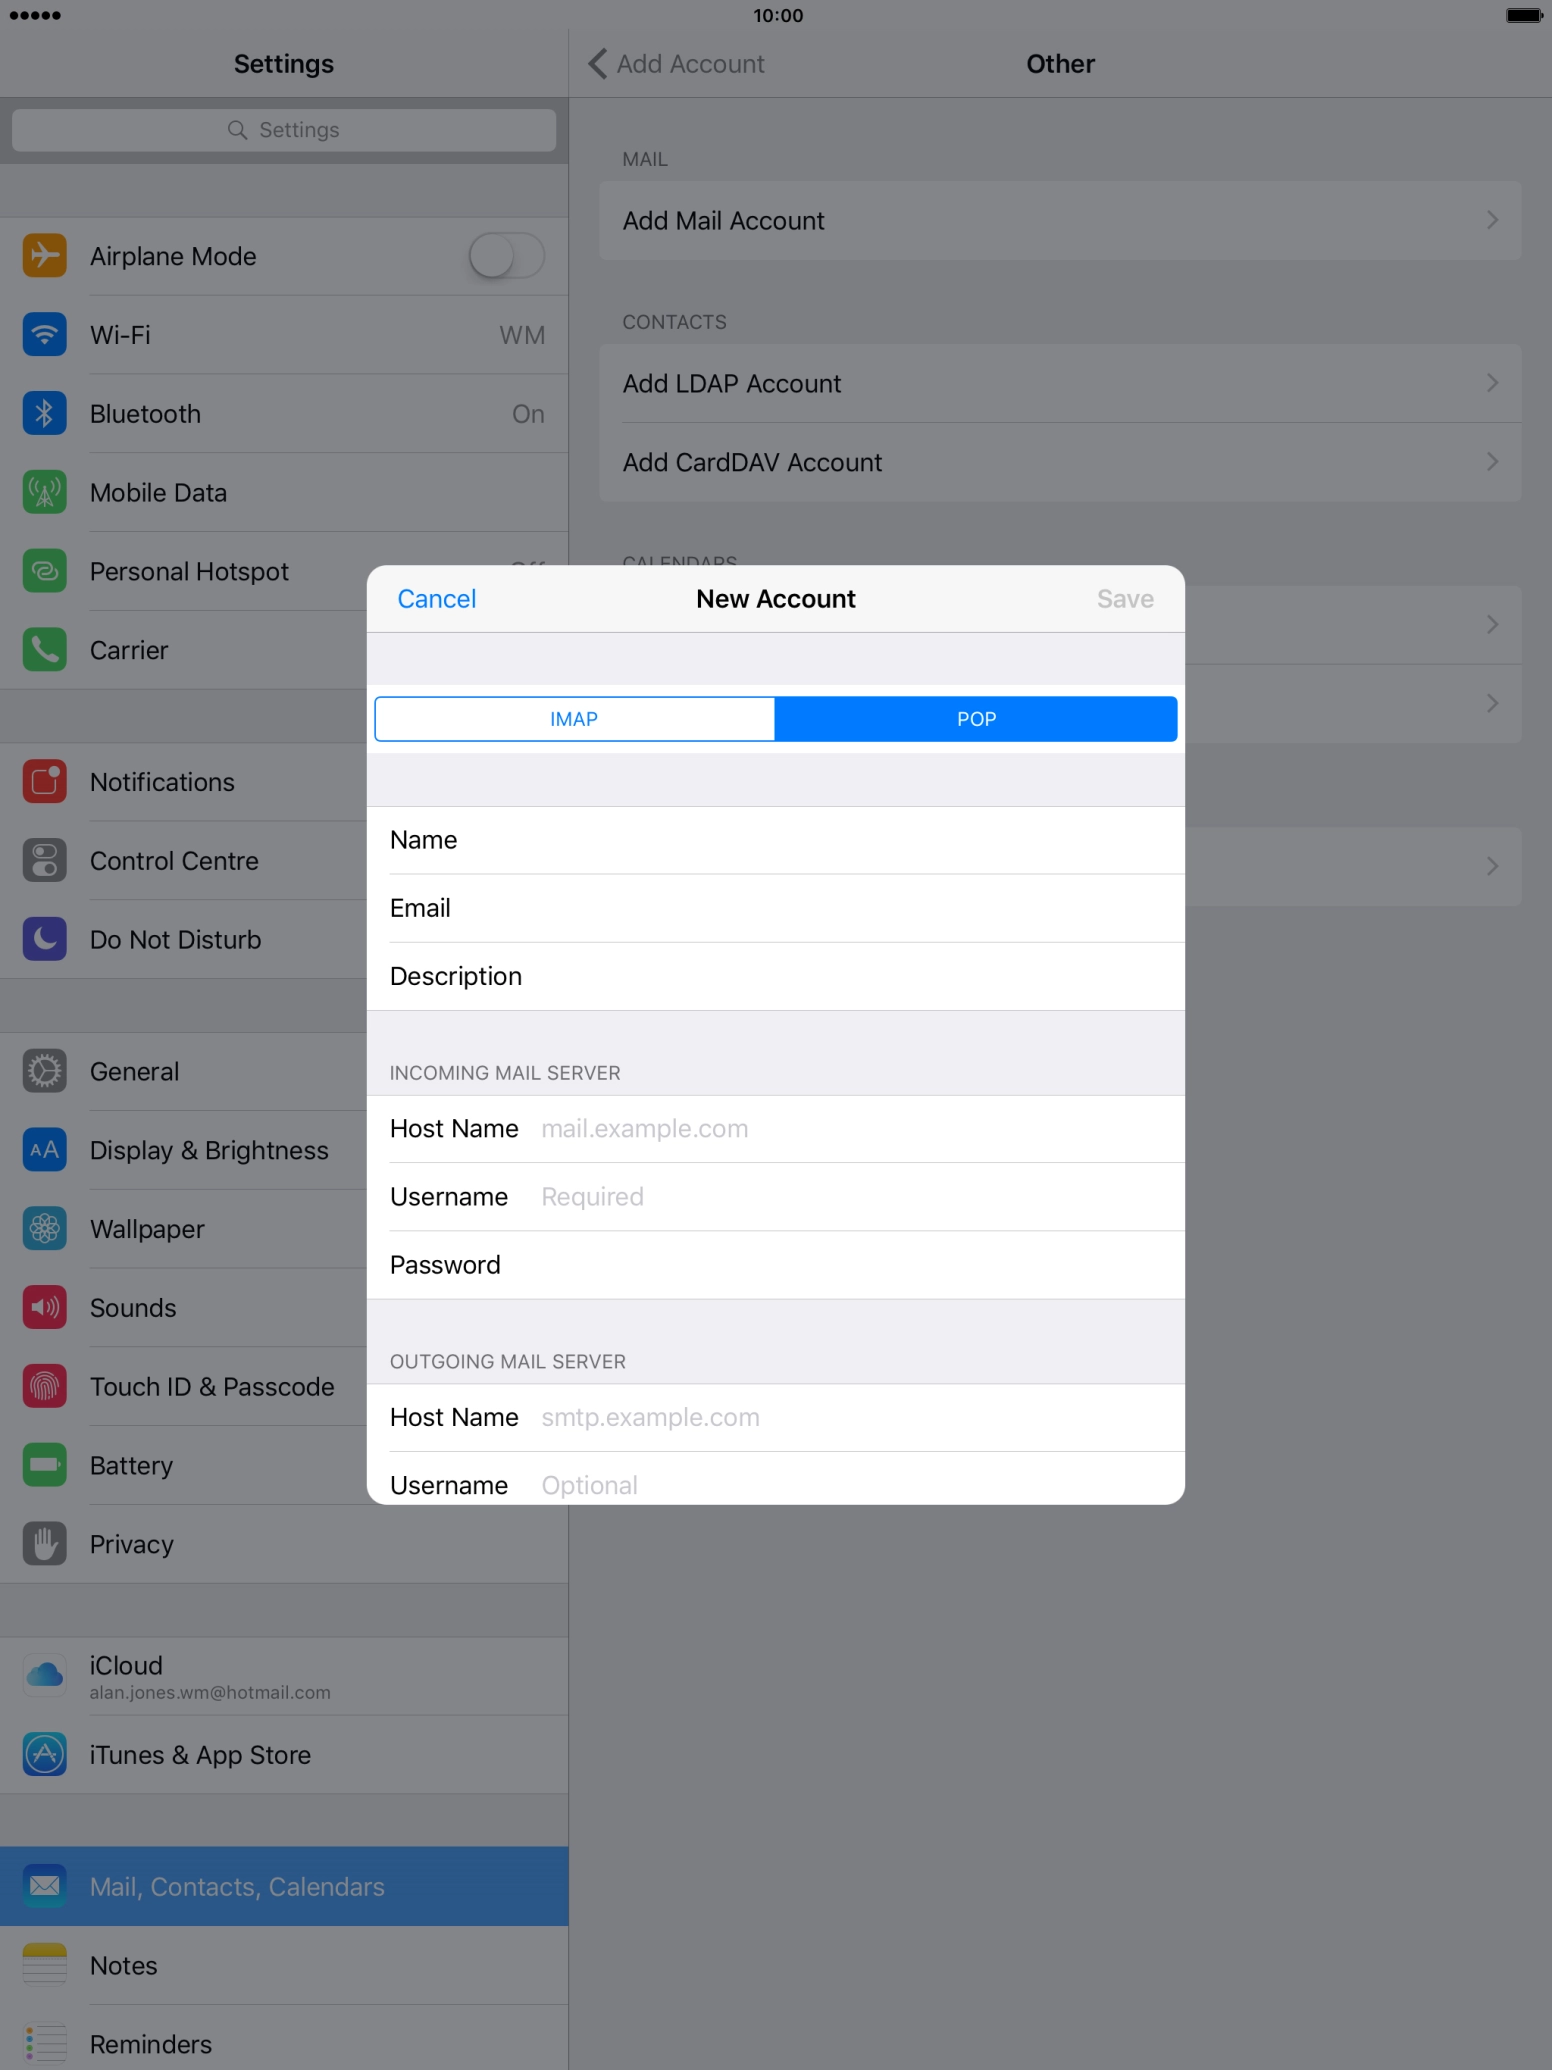
Task: Focus the Settings search field
Action: point(284,130)
